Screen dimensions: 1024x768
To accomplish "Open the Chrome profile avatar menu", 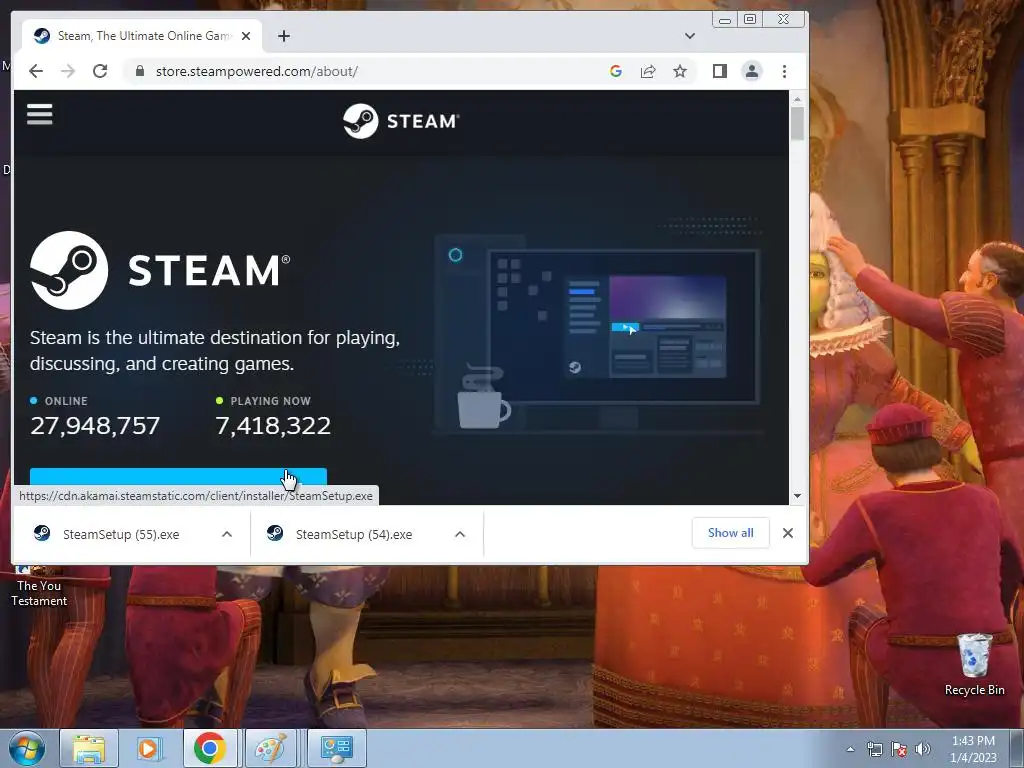I will (752, 71).
